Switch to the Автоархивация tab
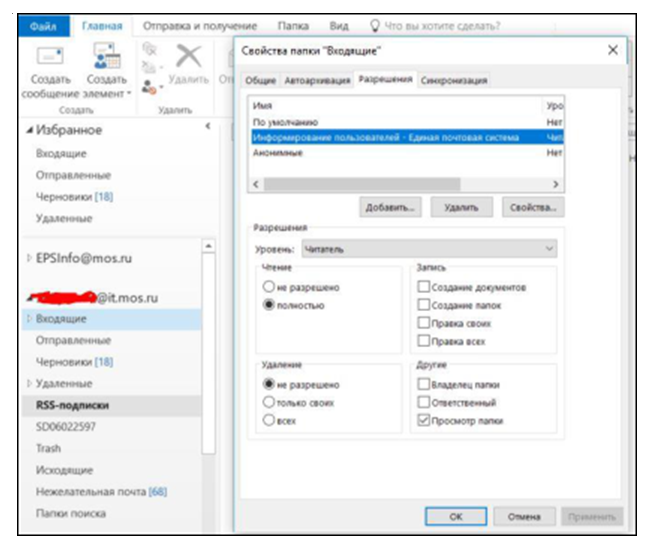Image resolution: width=646 pixels, height=543 pixels. click(317, 80)
